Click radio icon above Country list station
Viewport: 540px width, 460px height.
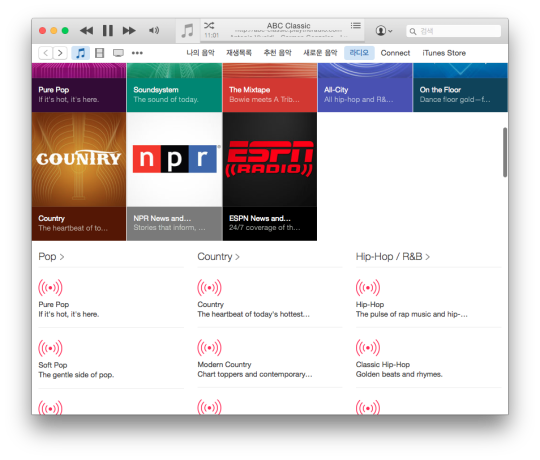click(x=209, y=288)
